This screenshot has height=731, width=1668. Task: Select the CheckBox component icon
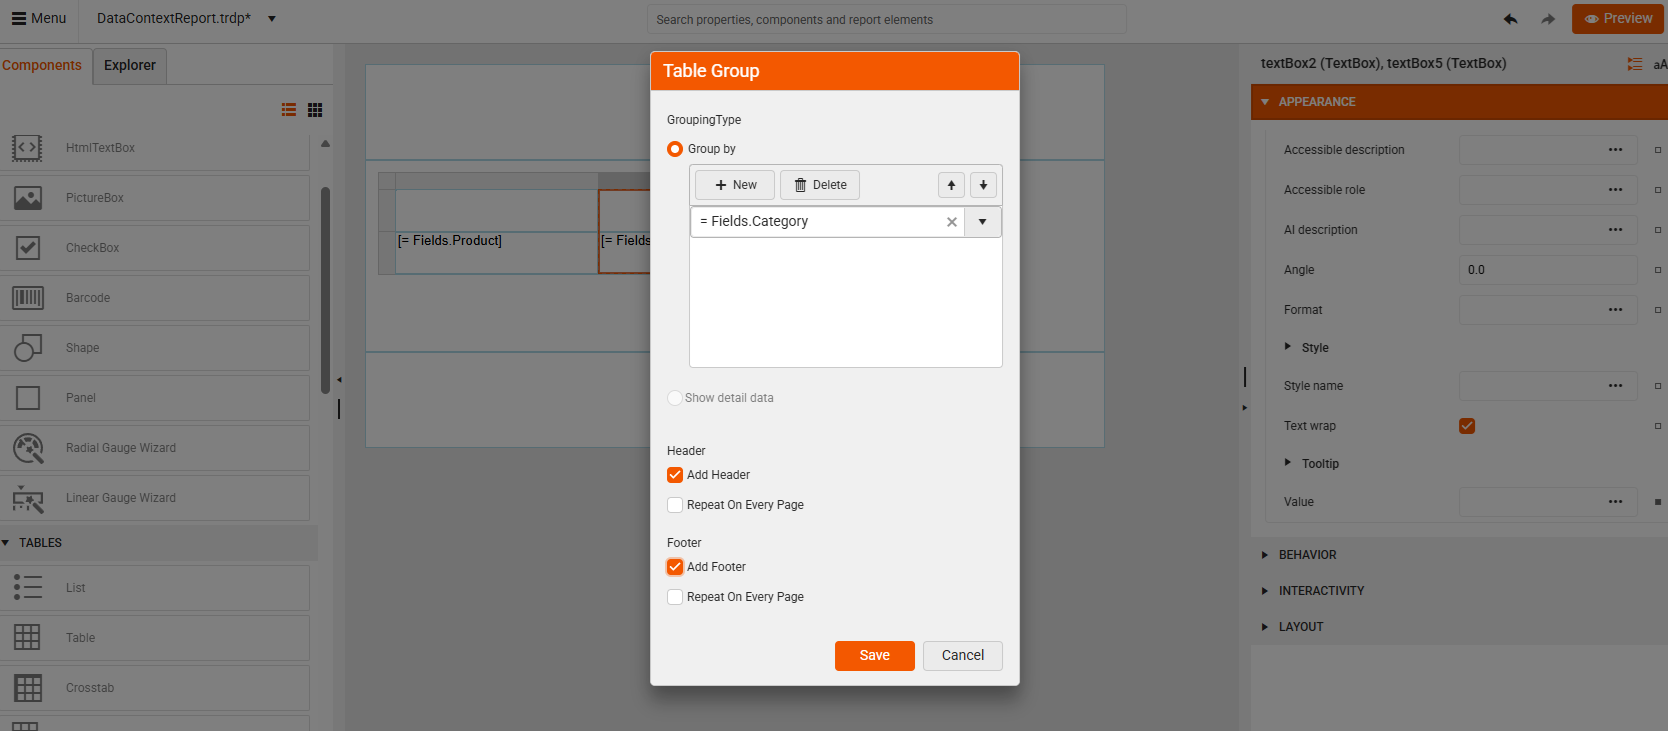point(28,248)
